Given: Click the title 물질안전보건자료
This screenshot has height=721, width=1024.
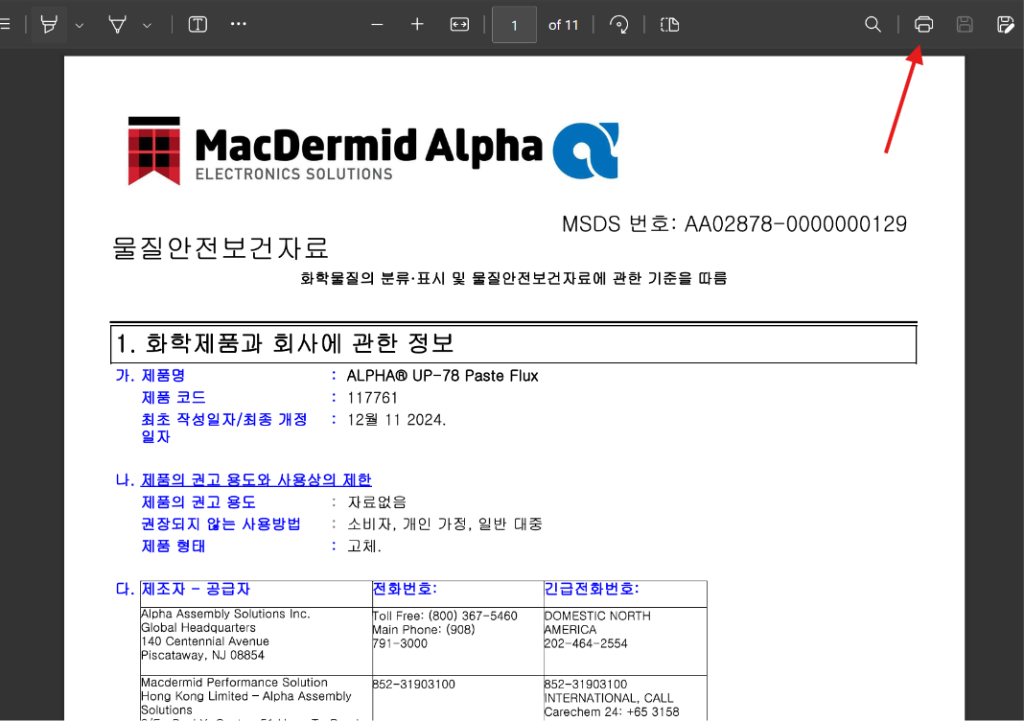Looking at the screenshot, I should [220, 248].
